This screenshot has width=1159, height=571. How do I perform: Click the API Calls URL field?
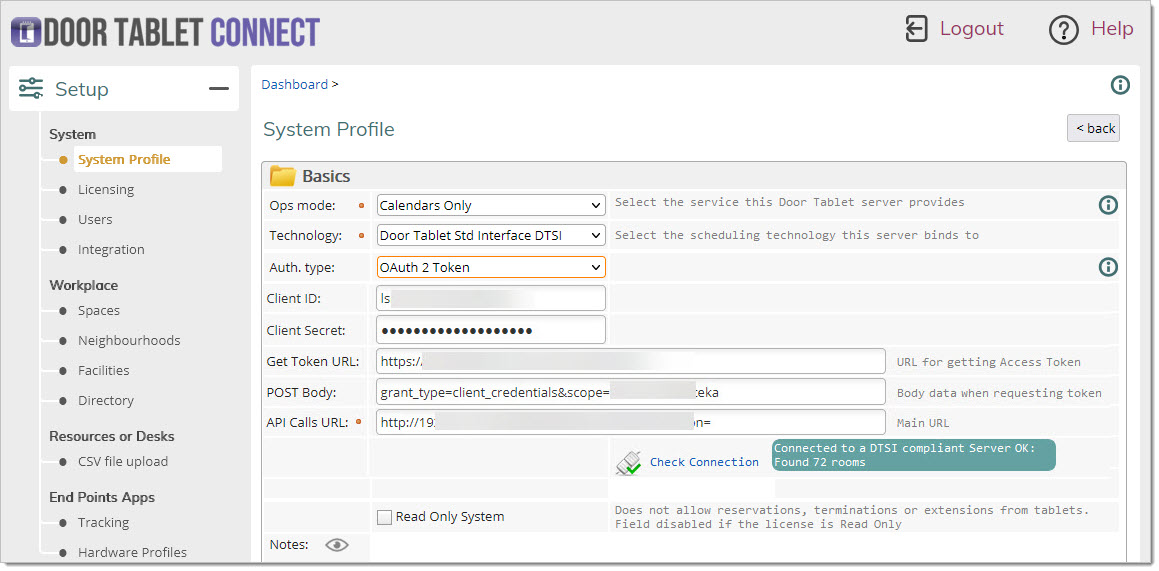(631, 423)
